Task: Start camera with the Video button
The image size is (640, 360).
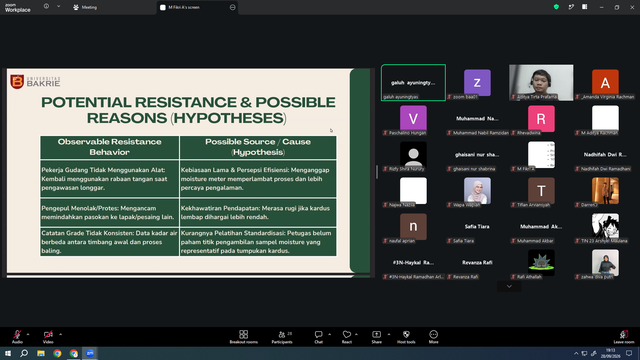Action: (x=48, y=337)
